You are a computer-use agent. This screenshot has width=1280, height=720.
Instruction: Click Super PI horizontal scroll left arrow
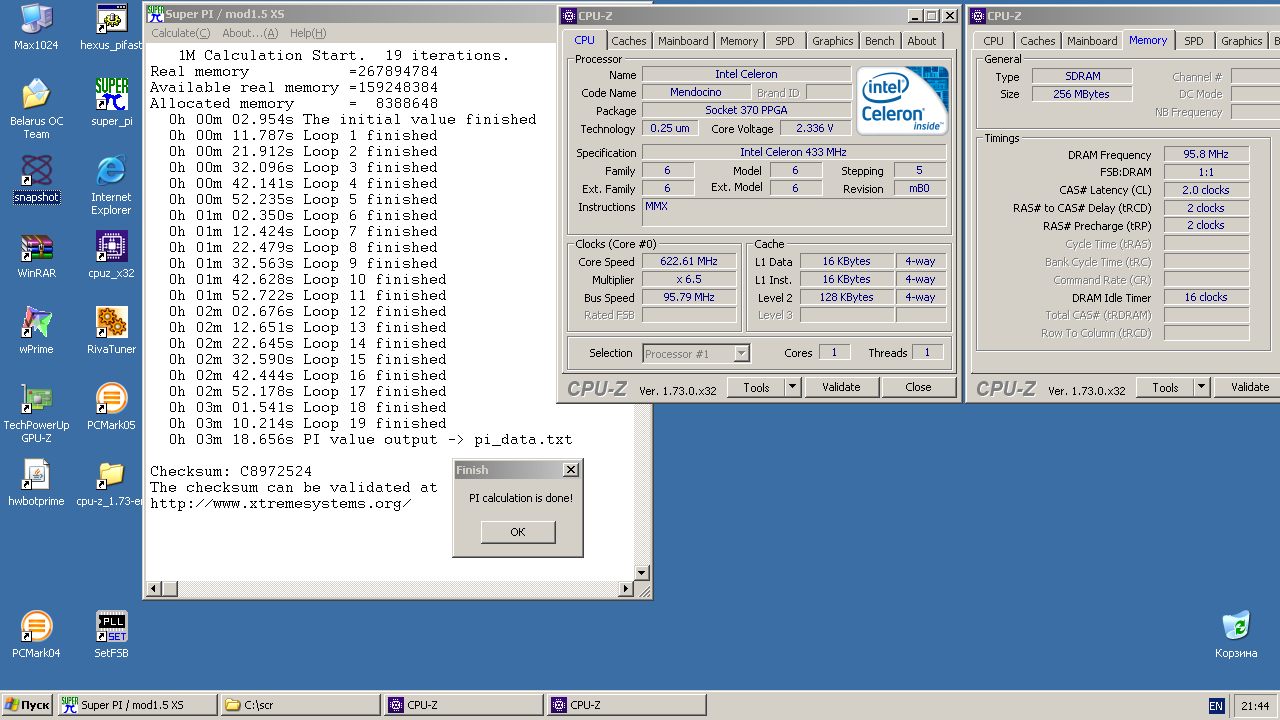tap(152, 589)
